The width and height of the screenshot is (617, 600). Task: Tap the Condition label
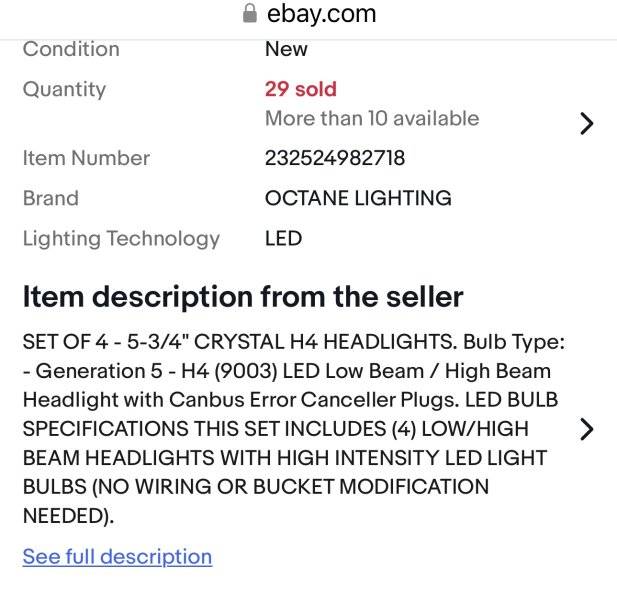pos(71,49)
